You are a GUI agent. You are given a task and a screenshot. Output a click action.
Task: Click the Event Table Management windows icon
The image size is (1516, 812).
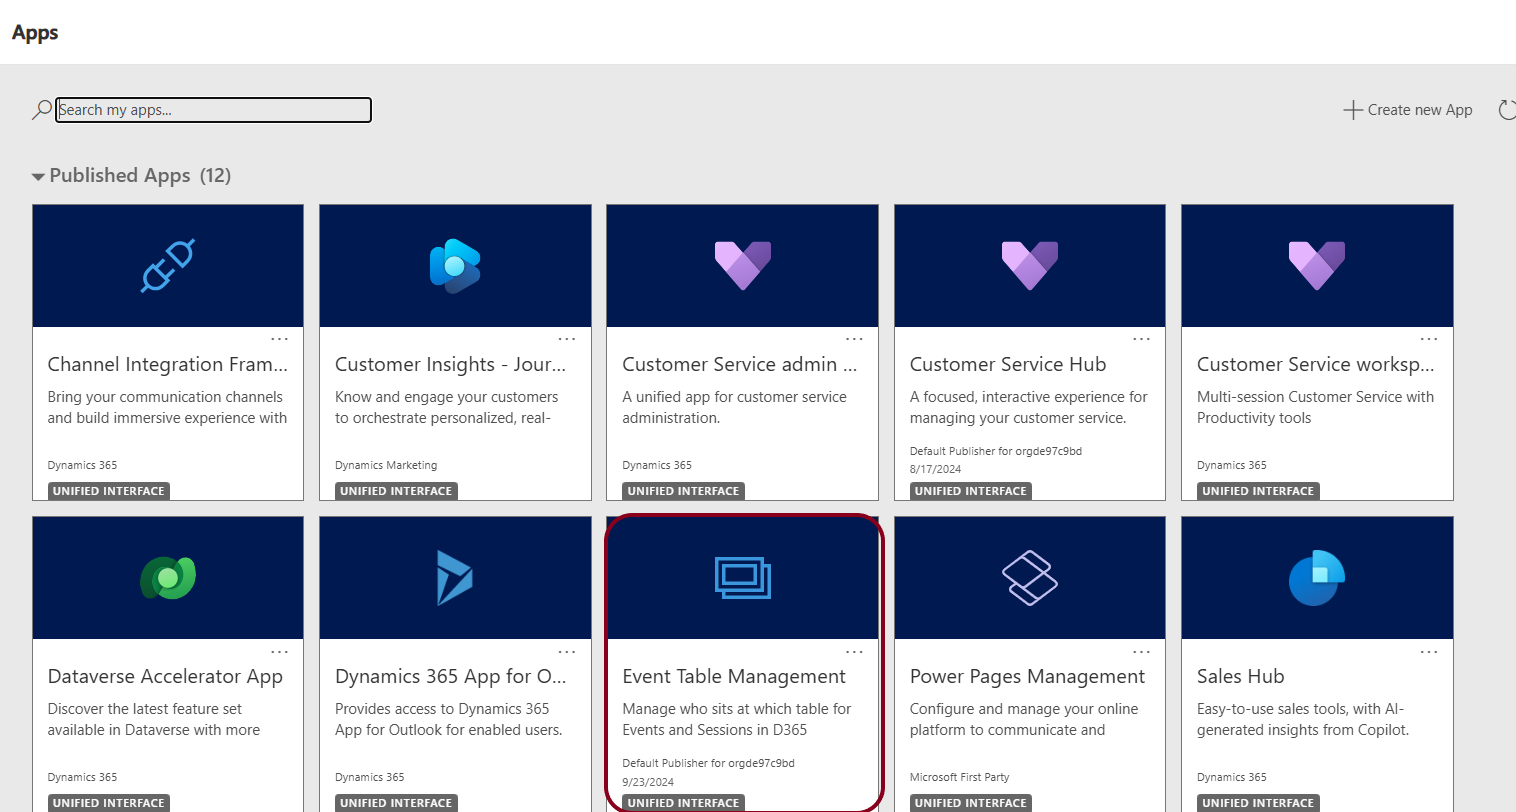[742, 578]
